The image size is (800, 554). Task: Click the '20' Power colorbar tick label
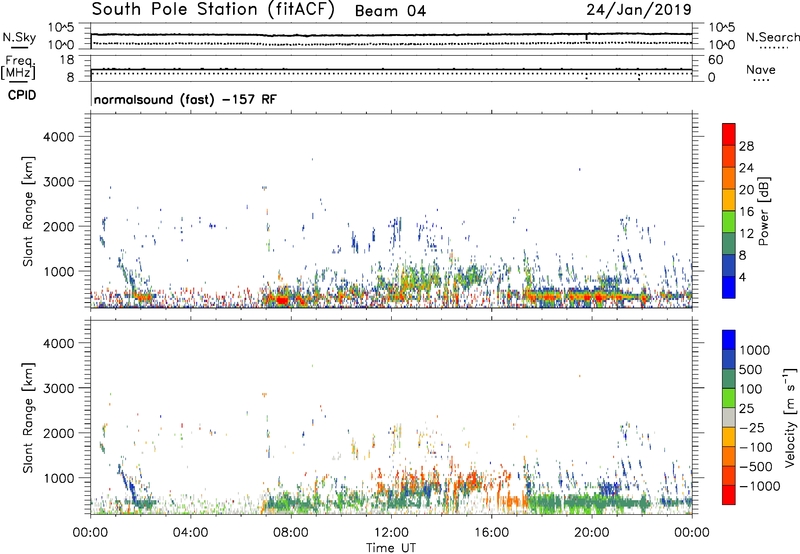[746, 190]
